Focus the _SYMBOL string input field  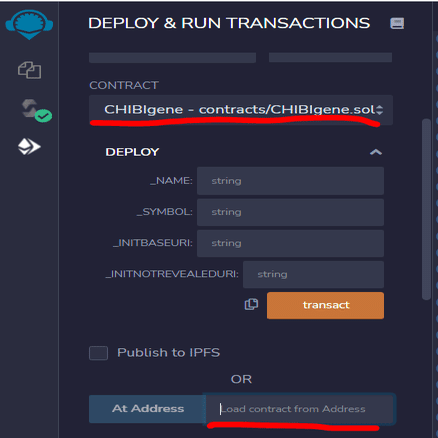290,212
